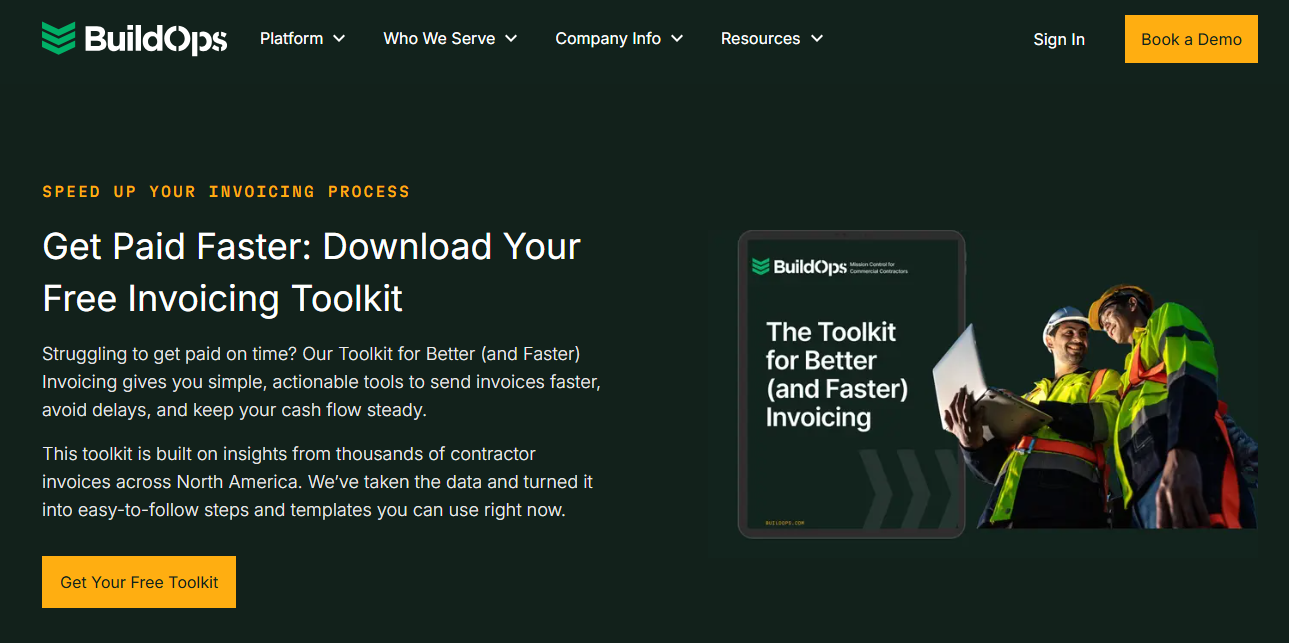
Task: Open the Company Info menu
Action: pos(608,39)
